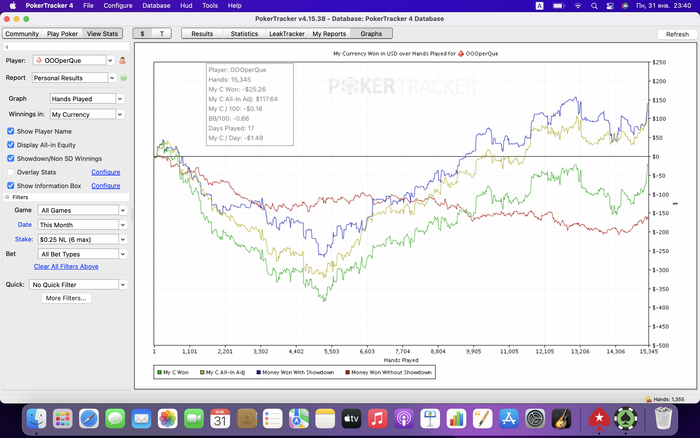Disable Showdown/Non SD Winnings checkbox

(10, 158)
